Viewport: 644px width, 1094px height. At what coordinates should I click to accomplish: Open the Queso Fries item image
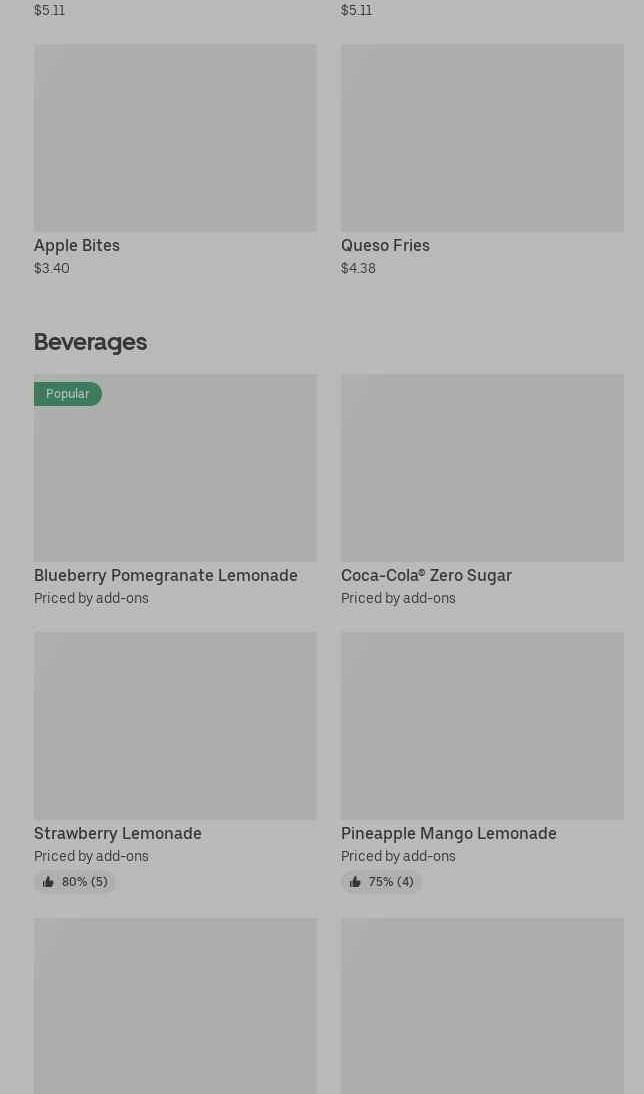[x=482, y=138]
